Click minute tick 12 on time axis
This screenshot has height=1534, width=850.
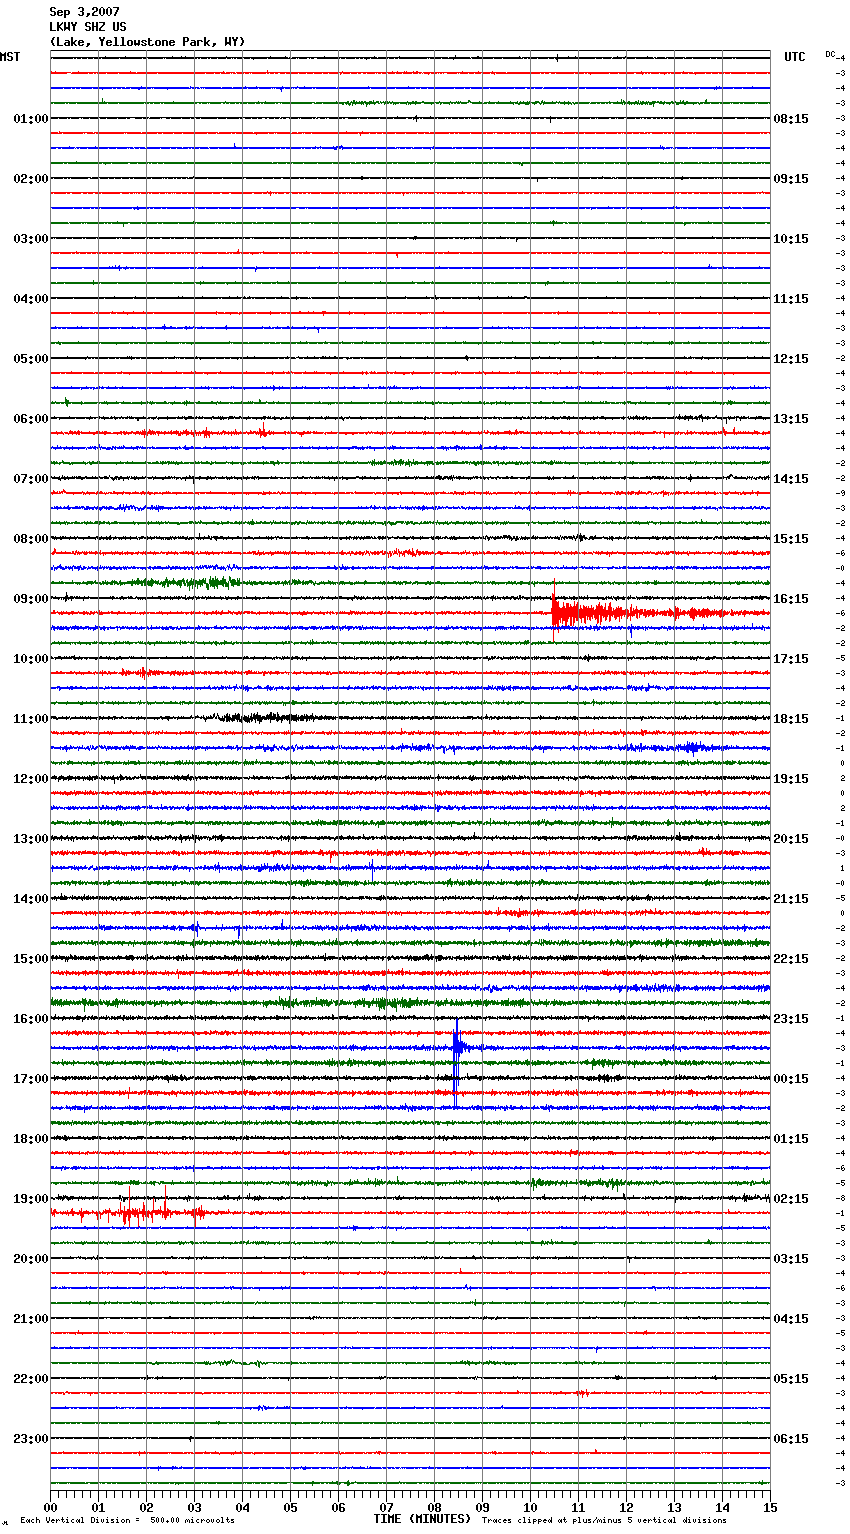coord(626,1507)
